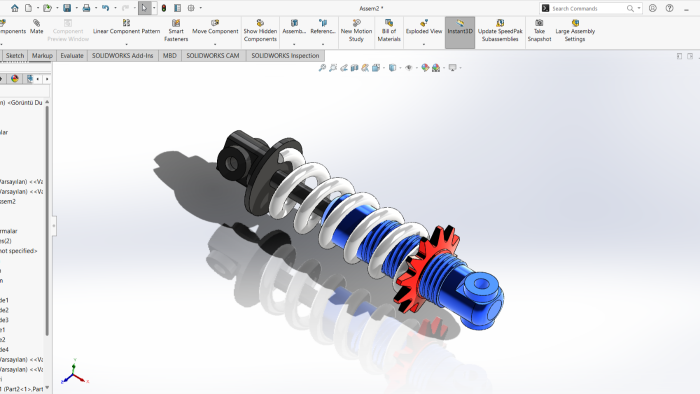Create a new document

coord(29,8)
